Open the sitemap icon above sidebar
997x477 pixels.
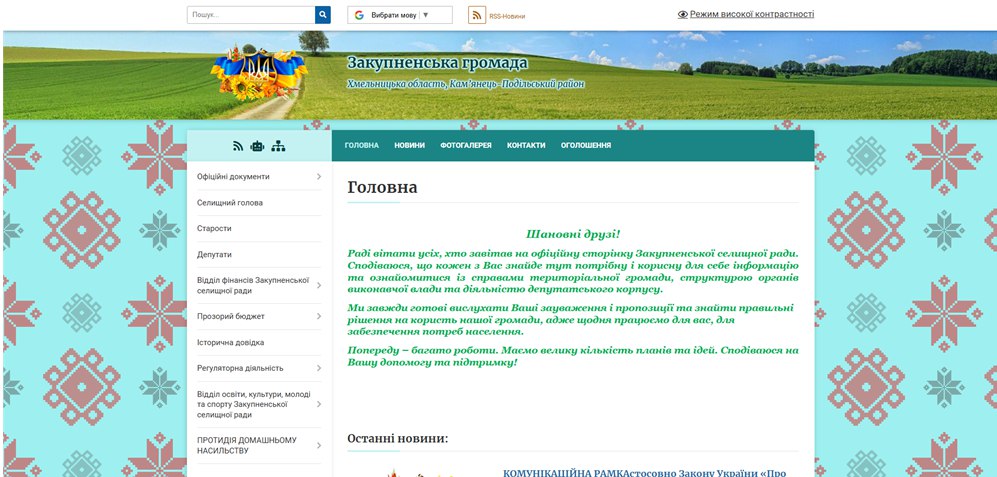tap(278, 146)
